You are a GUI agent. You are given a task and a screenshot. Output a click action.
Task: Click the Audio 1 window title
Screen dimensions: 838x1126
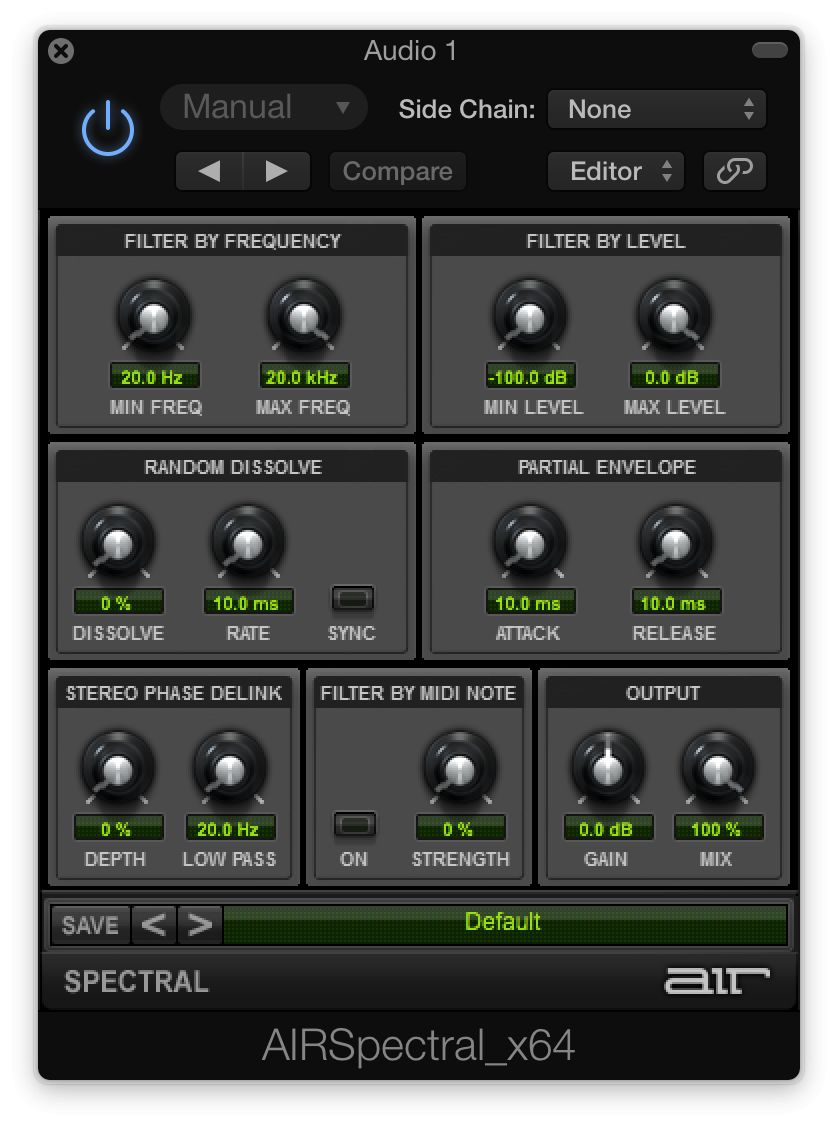pos(410,51)
